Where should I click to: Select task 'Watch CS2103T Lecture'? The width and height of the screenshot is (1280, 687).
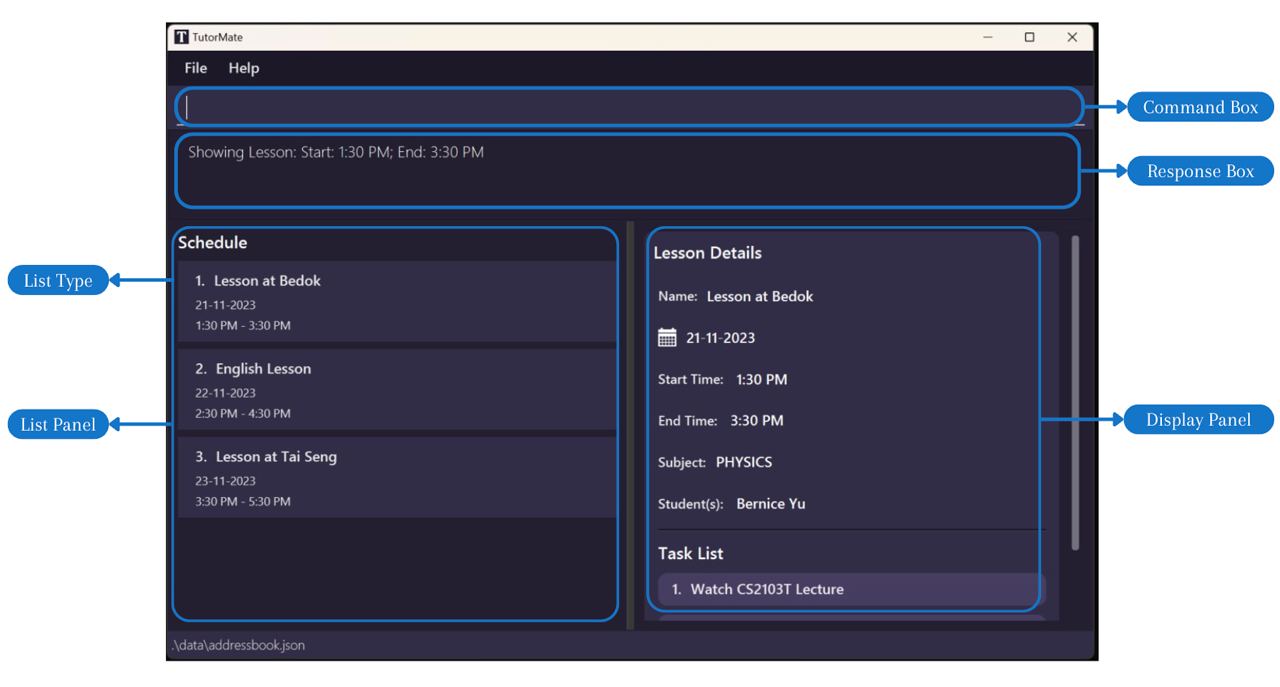852,589
